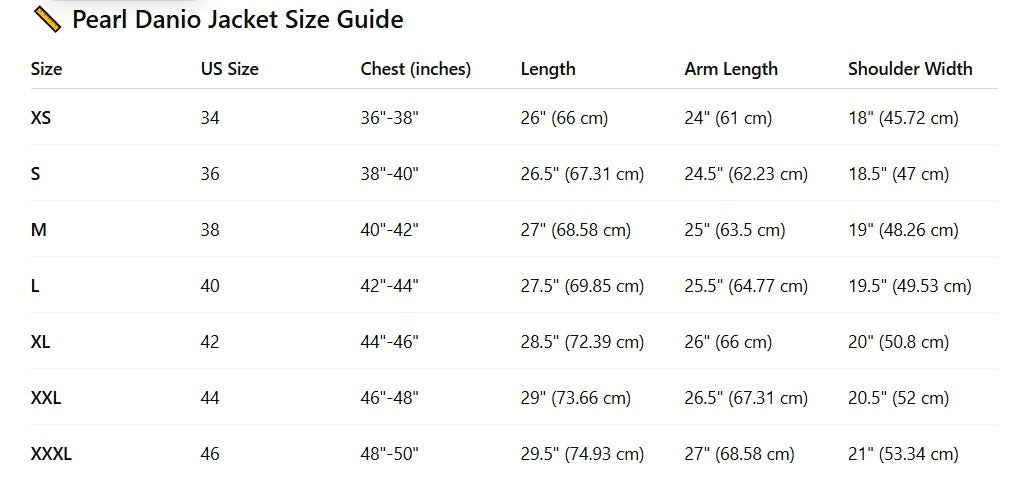The image size is (1012, 498).
Task: Select the XXL size row label
Action: pyautogui.click(x=46, y=398)
